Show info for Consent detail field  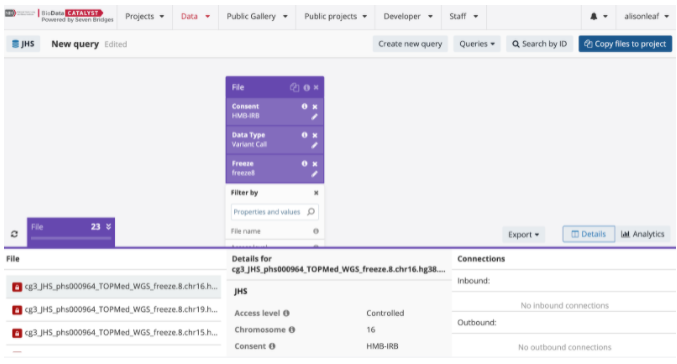(x=272, y=346)
